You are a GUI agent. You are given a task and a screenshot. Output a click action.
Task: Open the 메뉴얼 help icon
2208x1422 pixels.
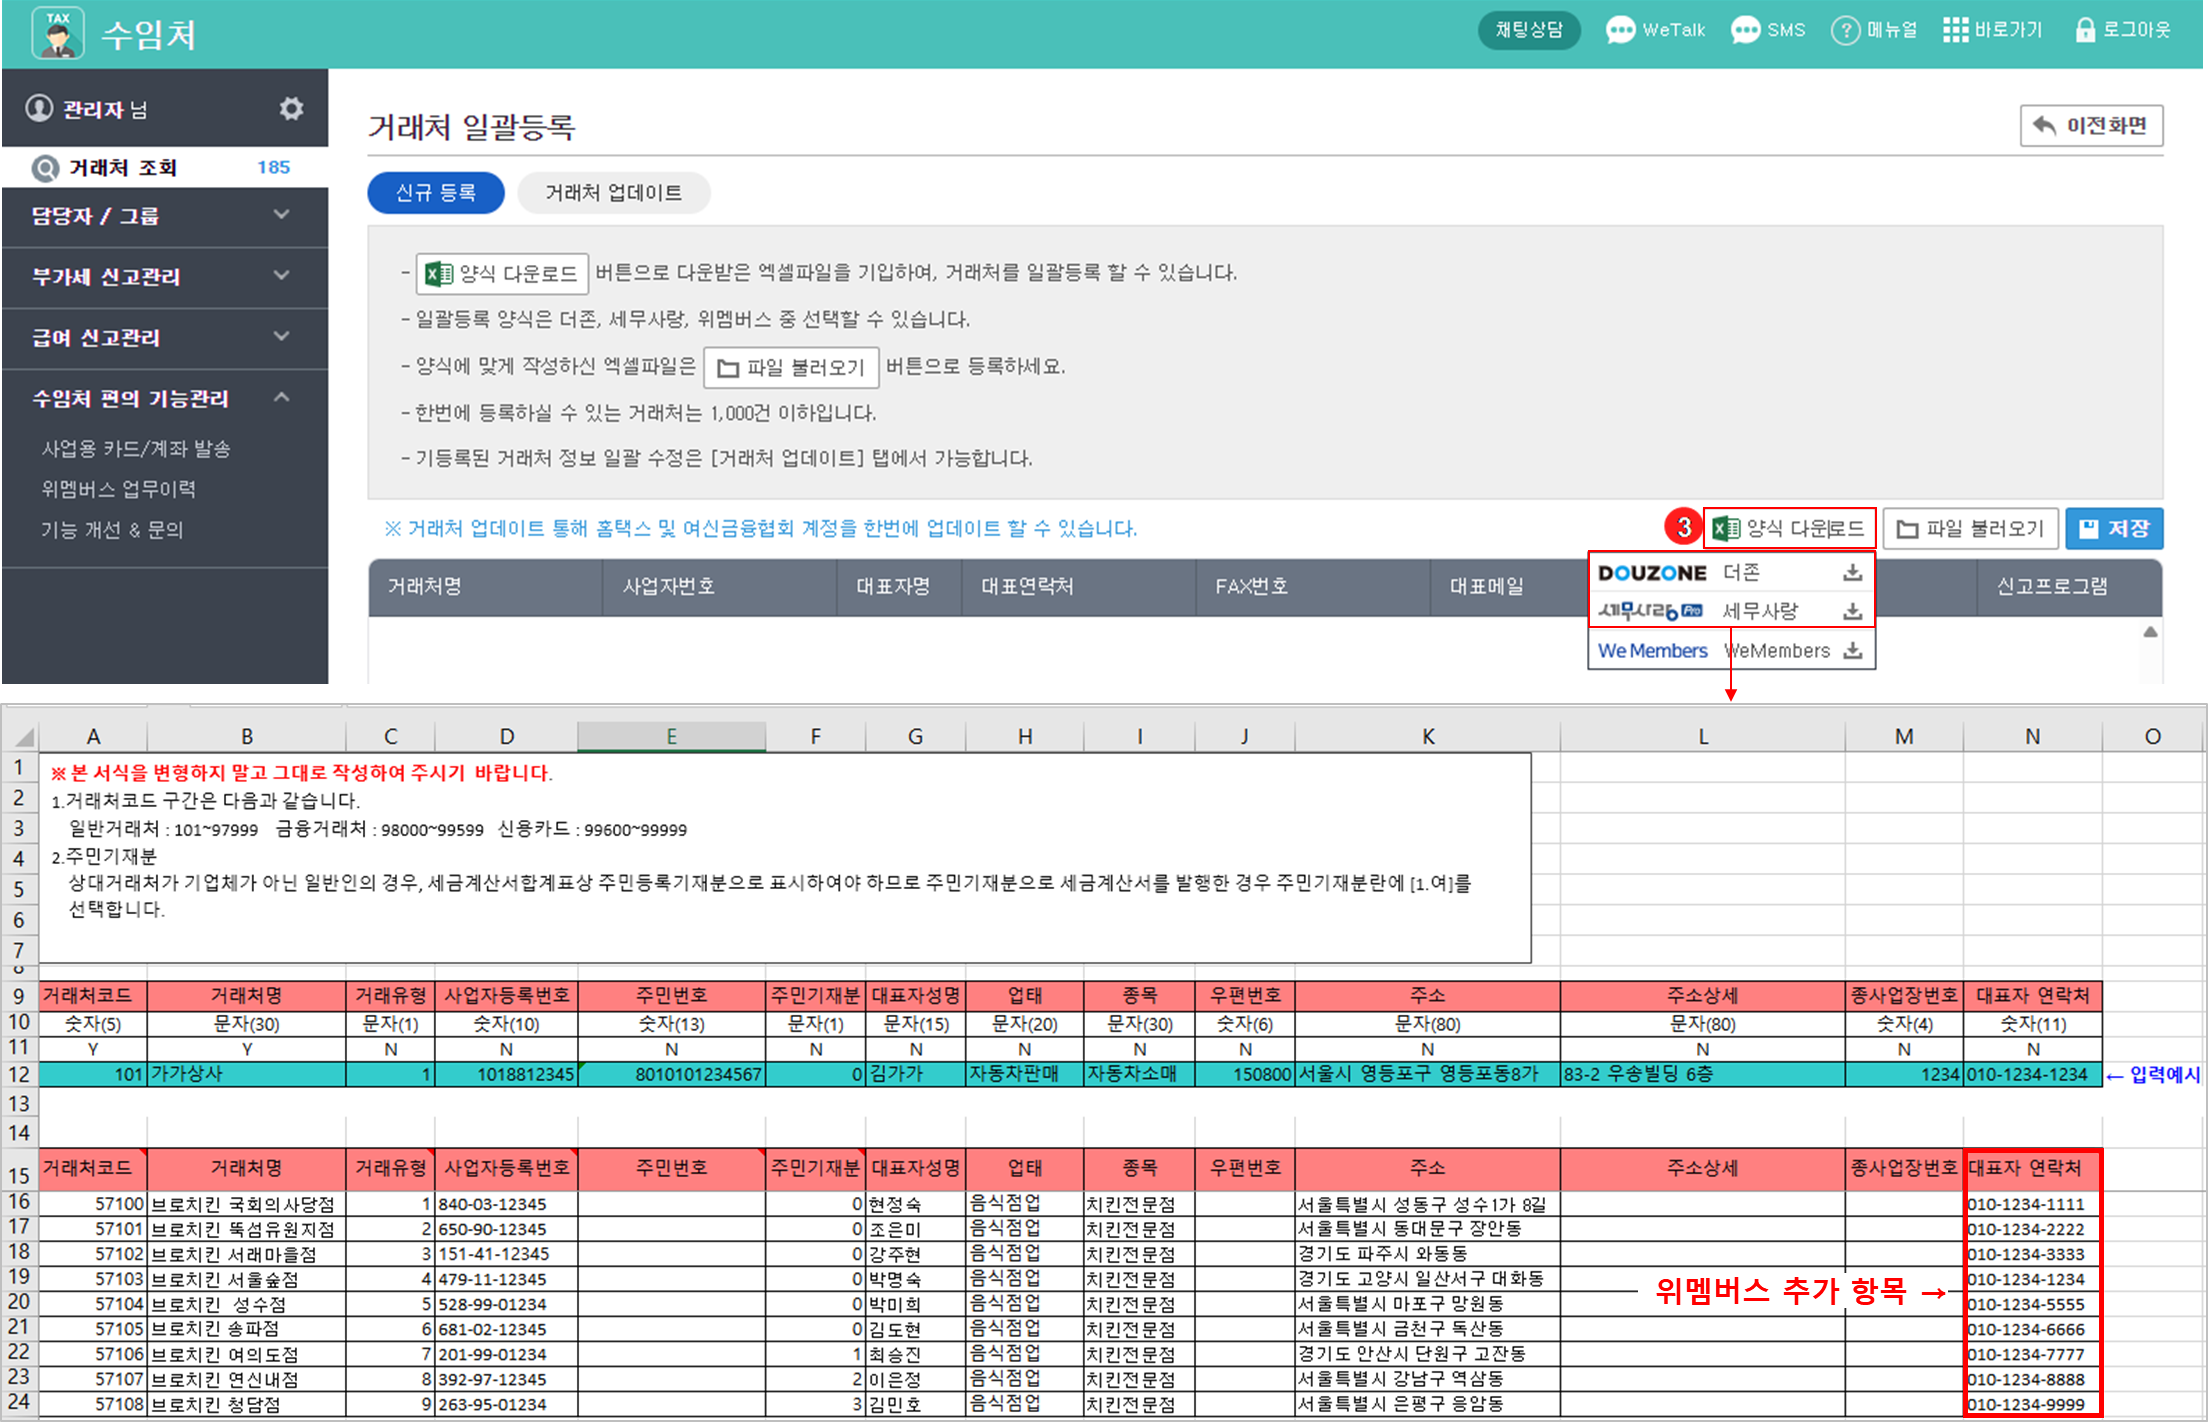coord(1845,30)
